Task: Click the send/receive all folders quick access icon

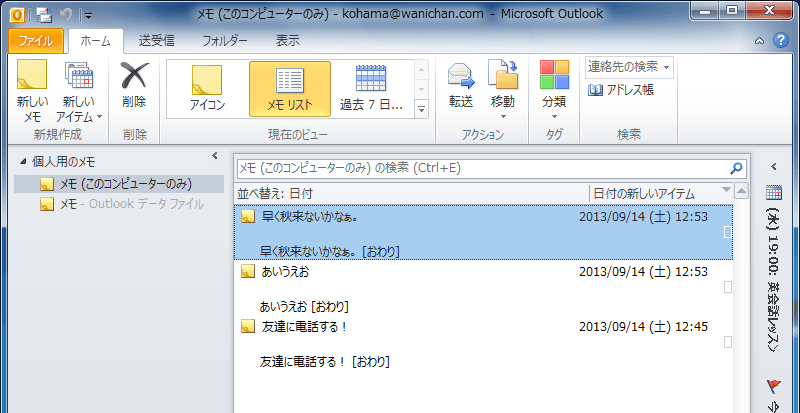Action: pyautogui.click(x=45, y=14)
